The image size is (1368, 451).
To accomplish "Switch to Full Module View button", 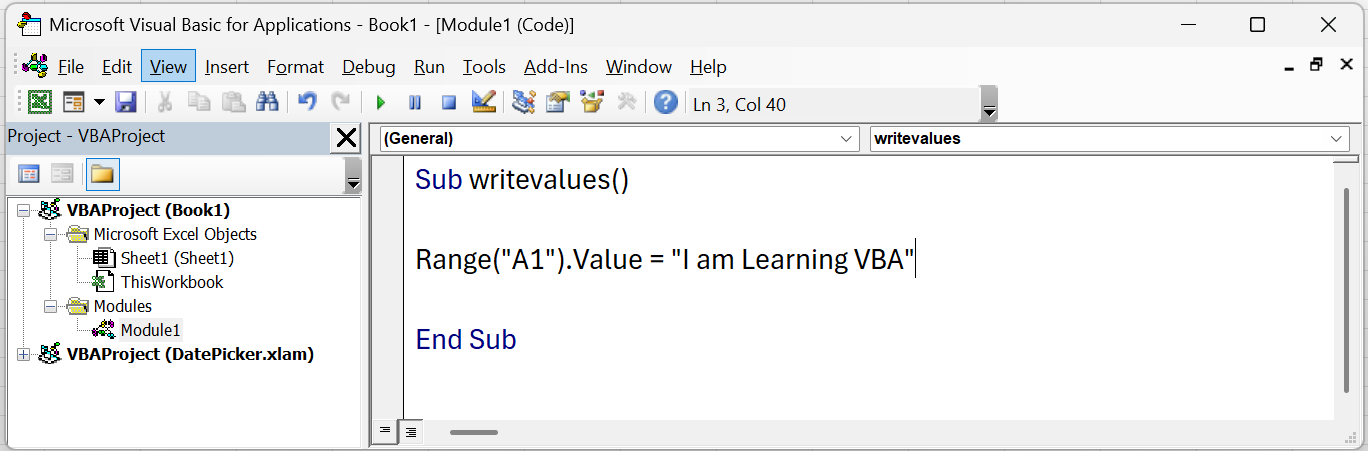I will [410, 431].
